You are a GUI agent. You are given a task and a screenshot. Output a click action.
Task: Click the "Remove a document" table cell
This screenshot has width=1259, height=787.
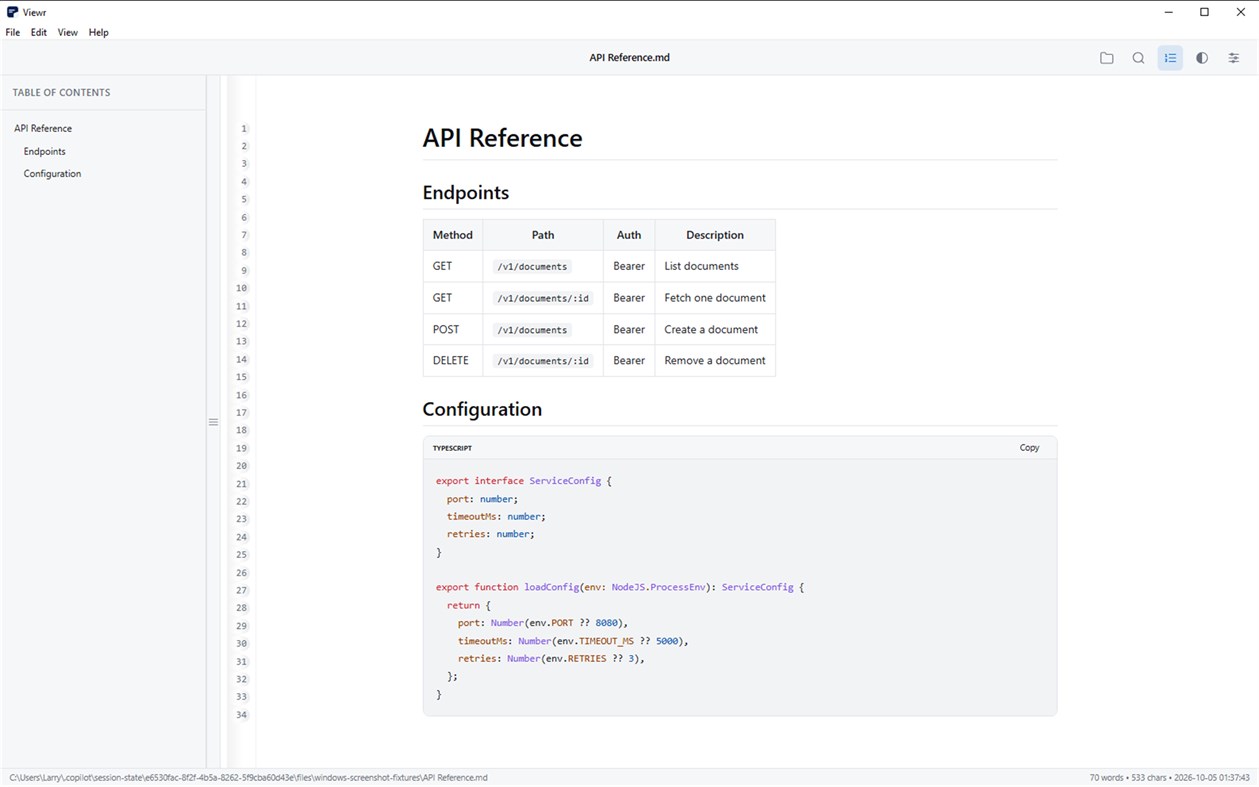pyautogui.click(x=715, y=361)
